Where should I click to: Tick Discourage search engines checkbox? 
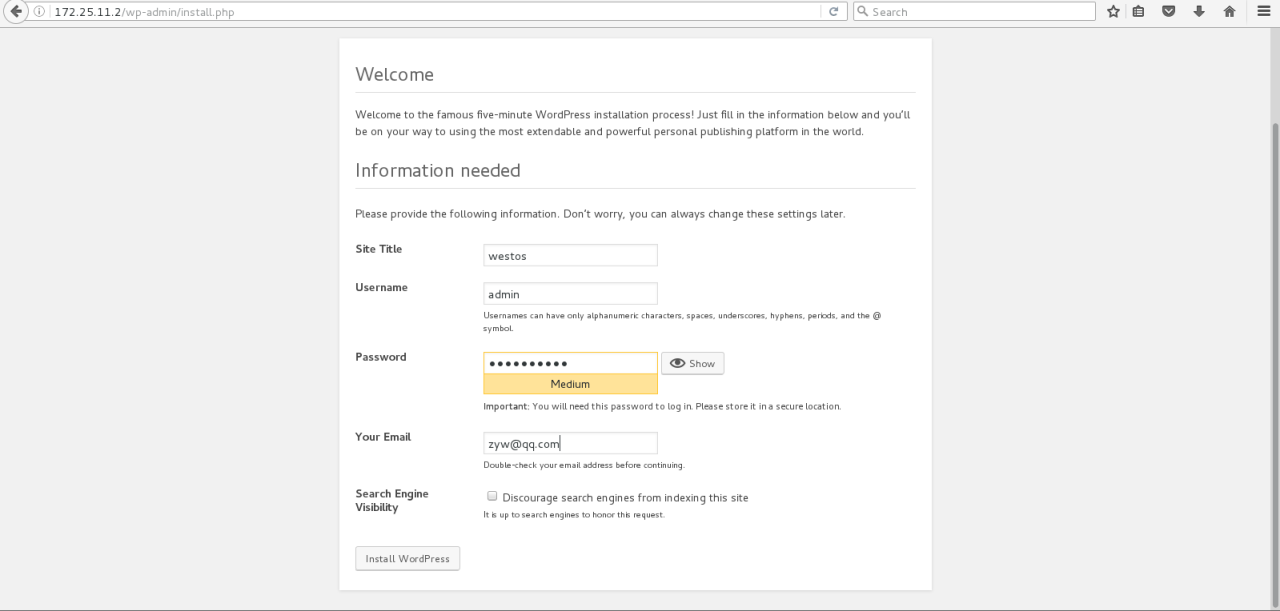tap(492, 496)
